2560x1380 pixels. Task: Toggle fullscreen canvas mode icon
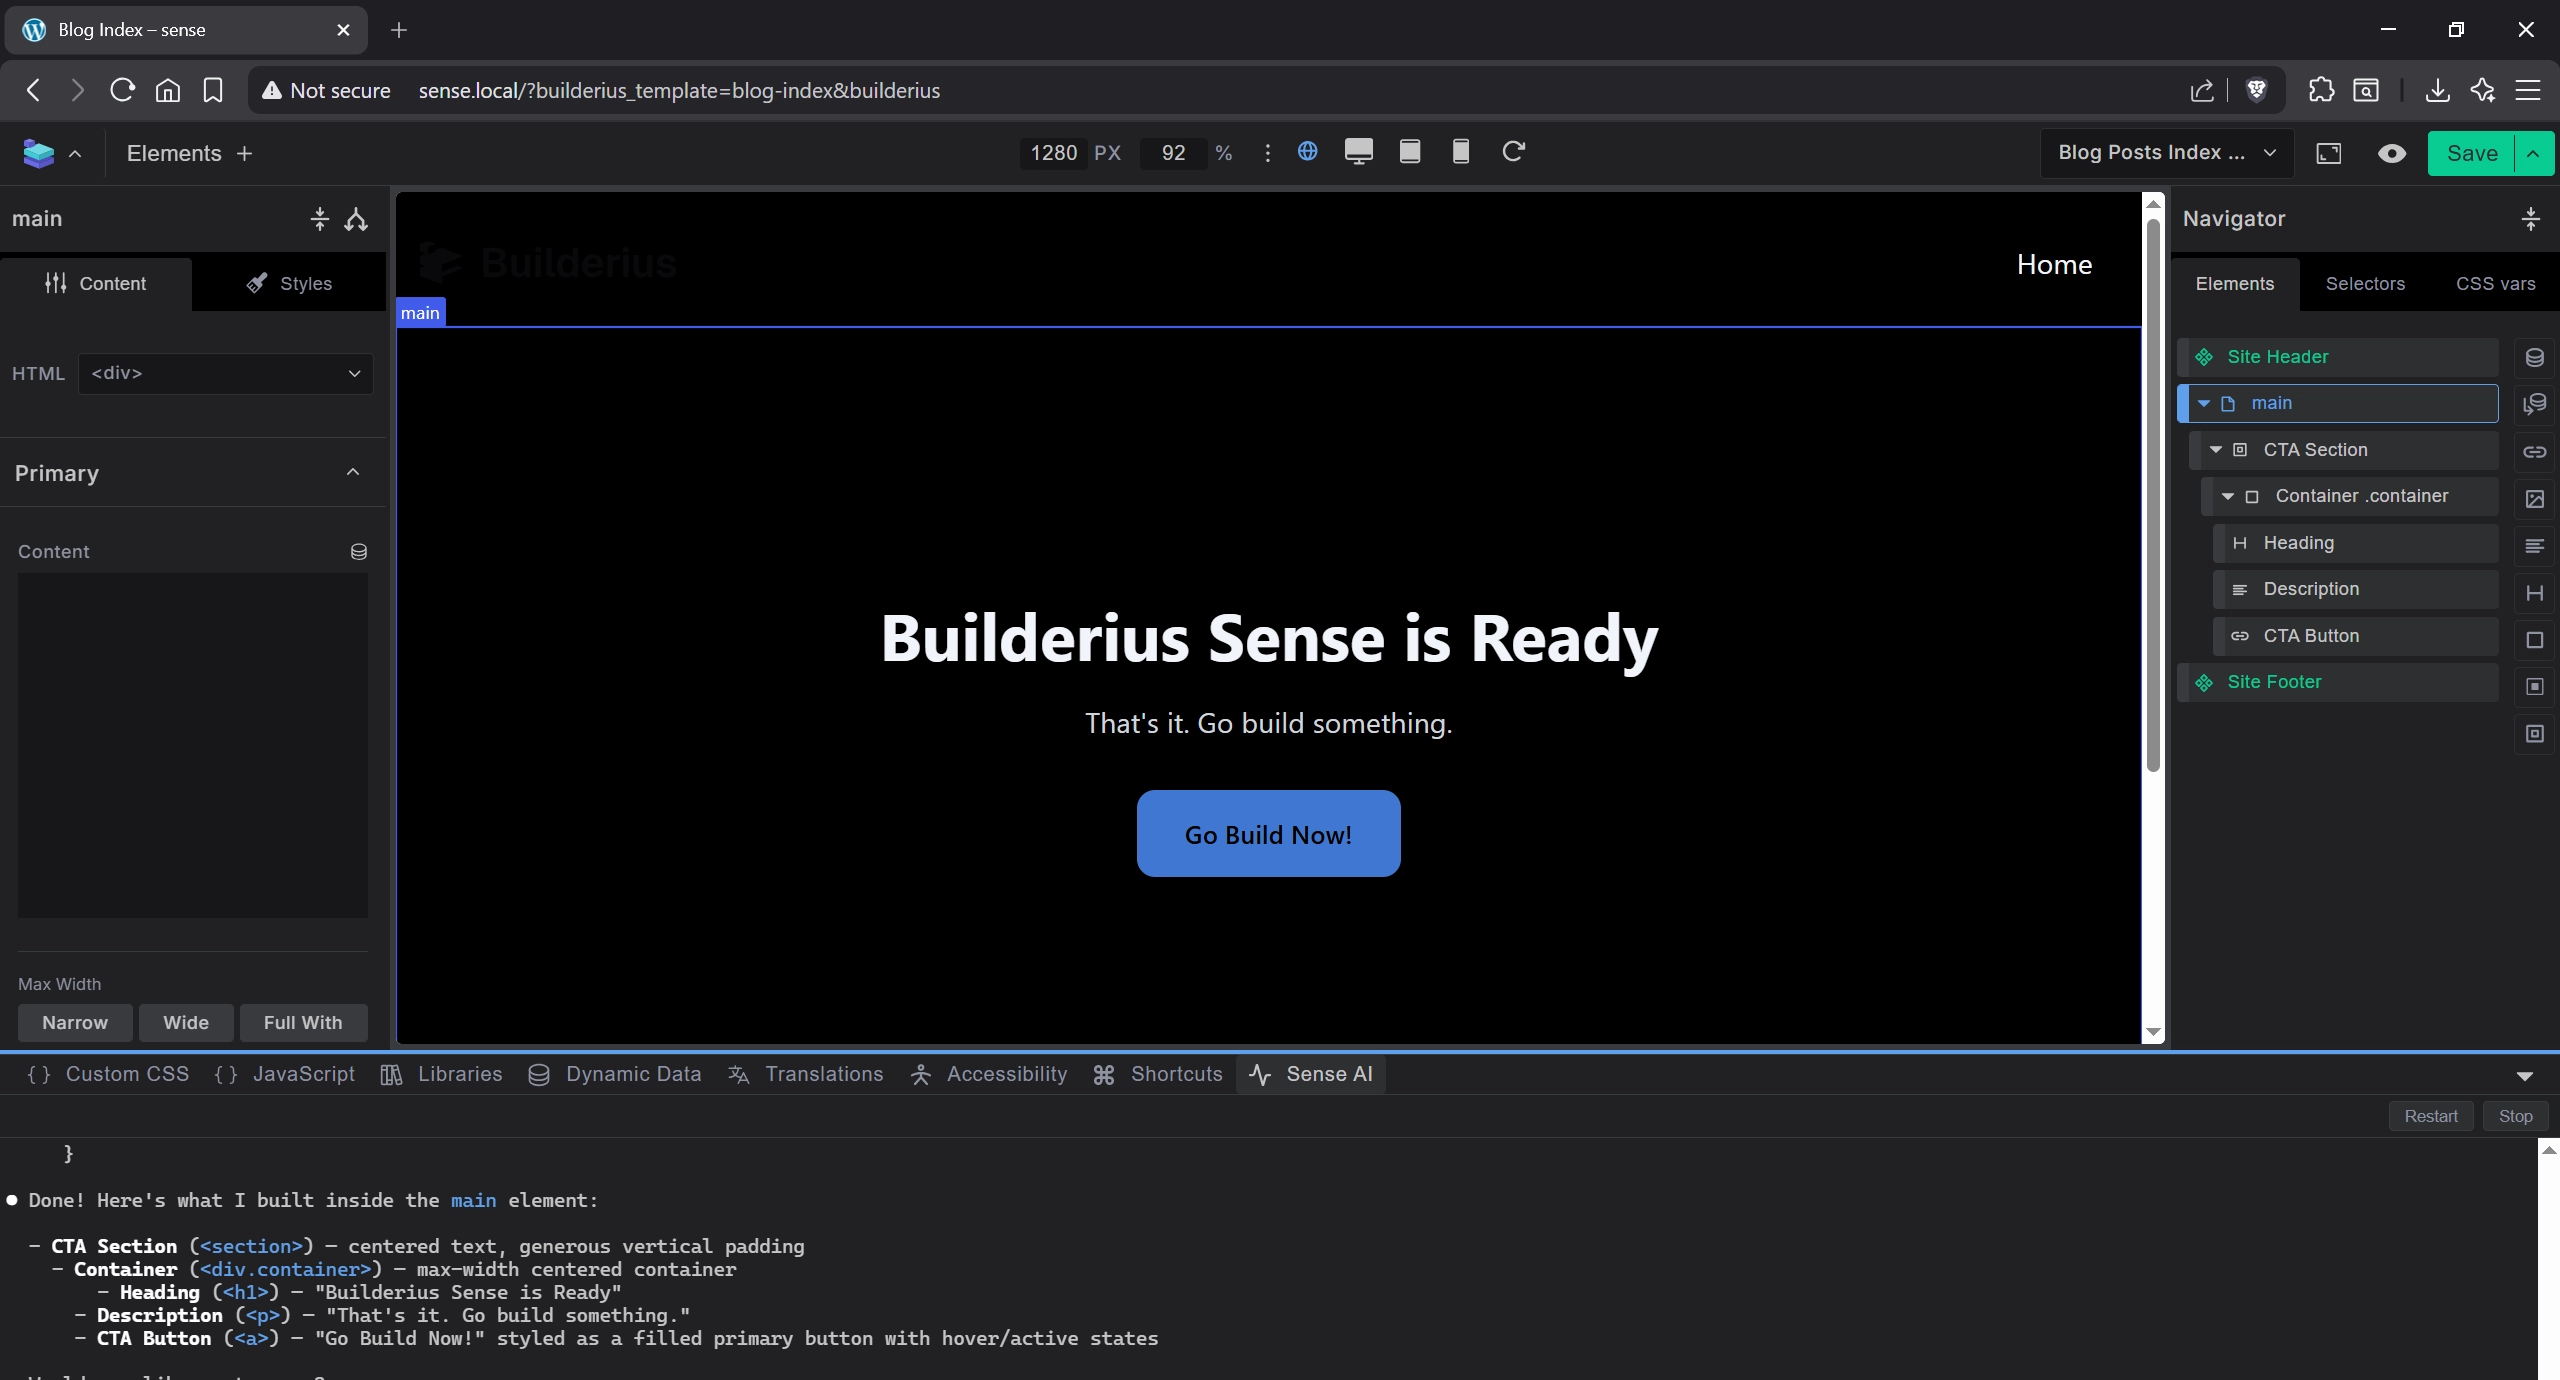pos(2330,153)
